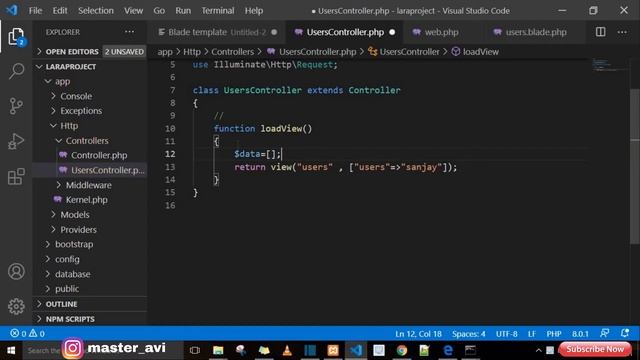
Task: Open Controller.php in the explorer
Action: (x=99, y=155)
